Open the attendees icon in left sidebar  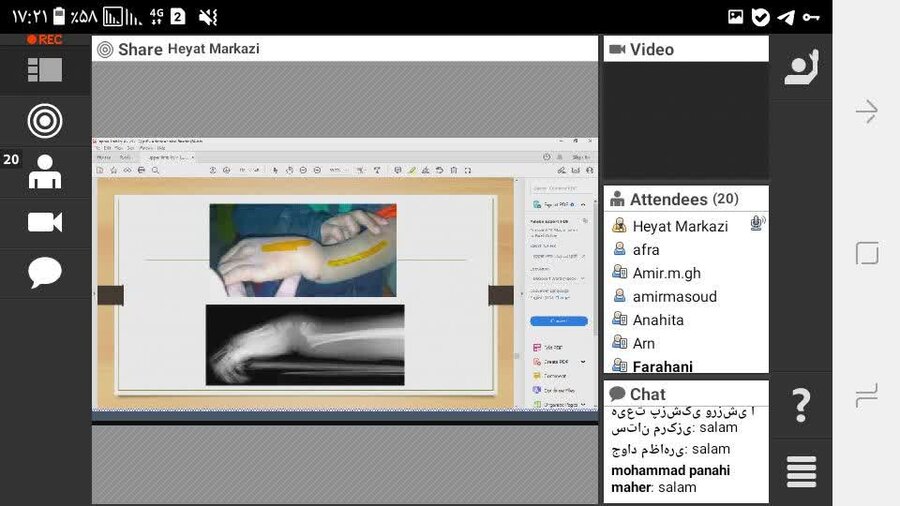tap(45, 172)
